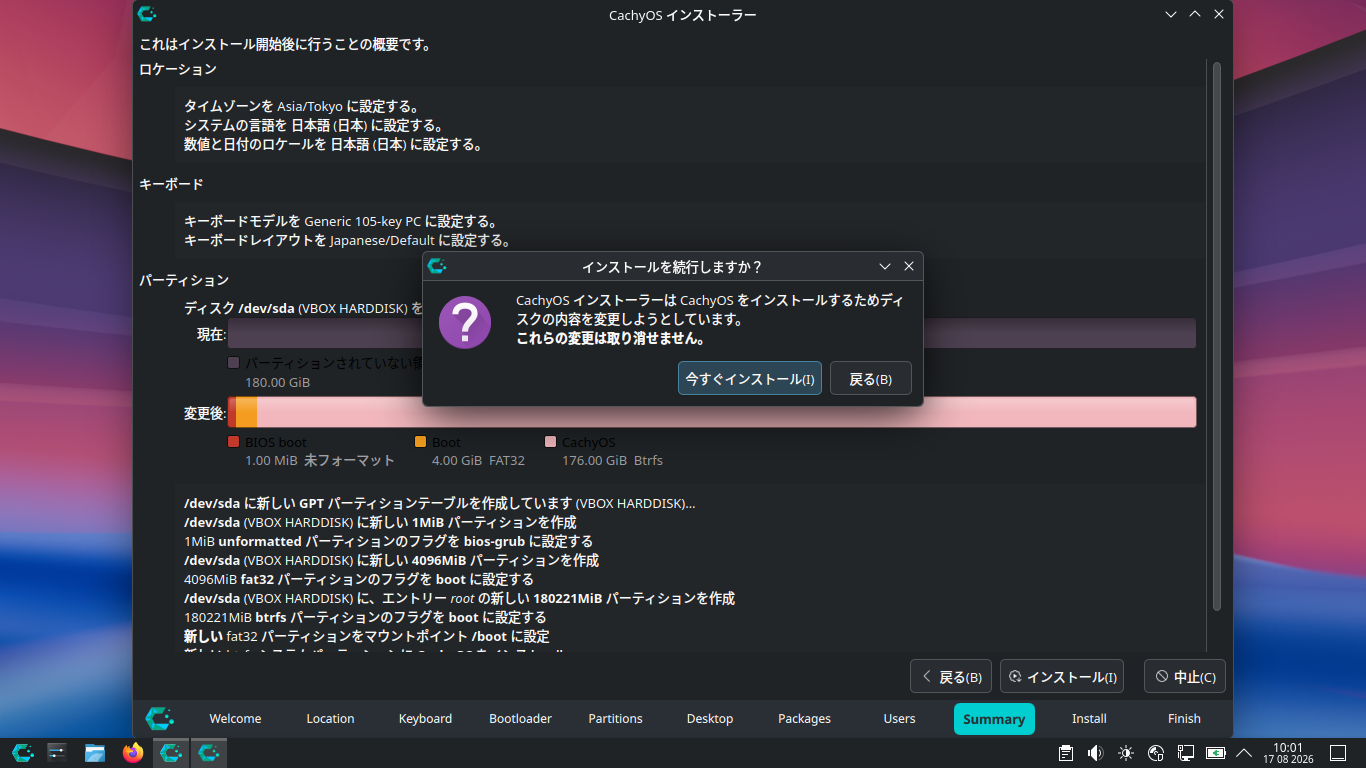Open the clipboard tray icon
The width and height of the screenshot is (1366, 768).
(x=1066, y=753)
